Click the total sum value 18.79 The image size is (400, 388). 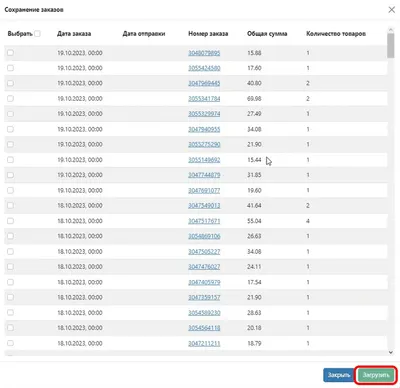254,343
